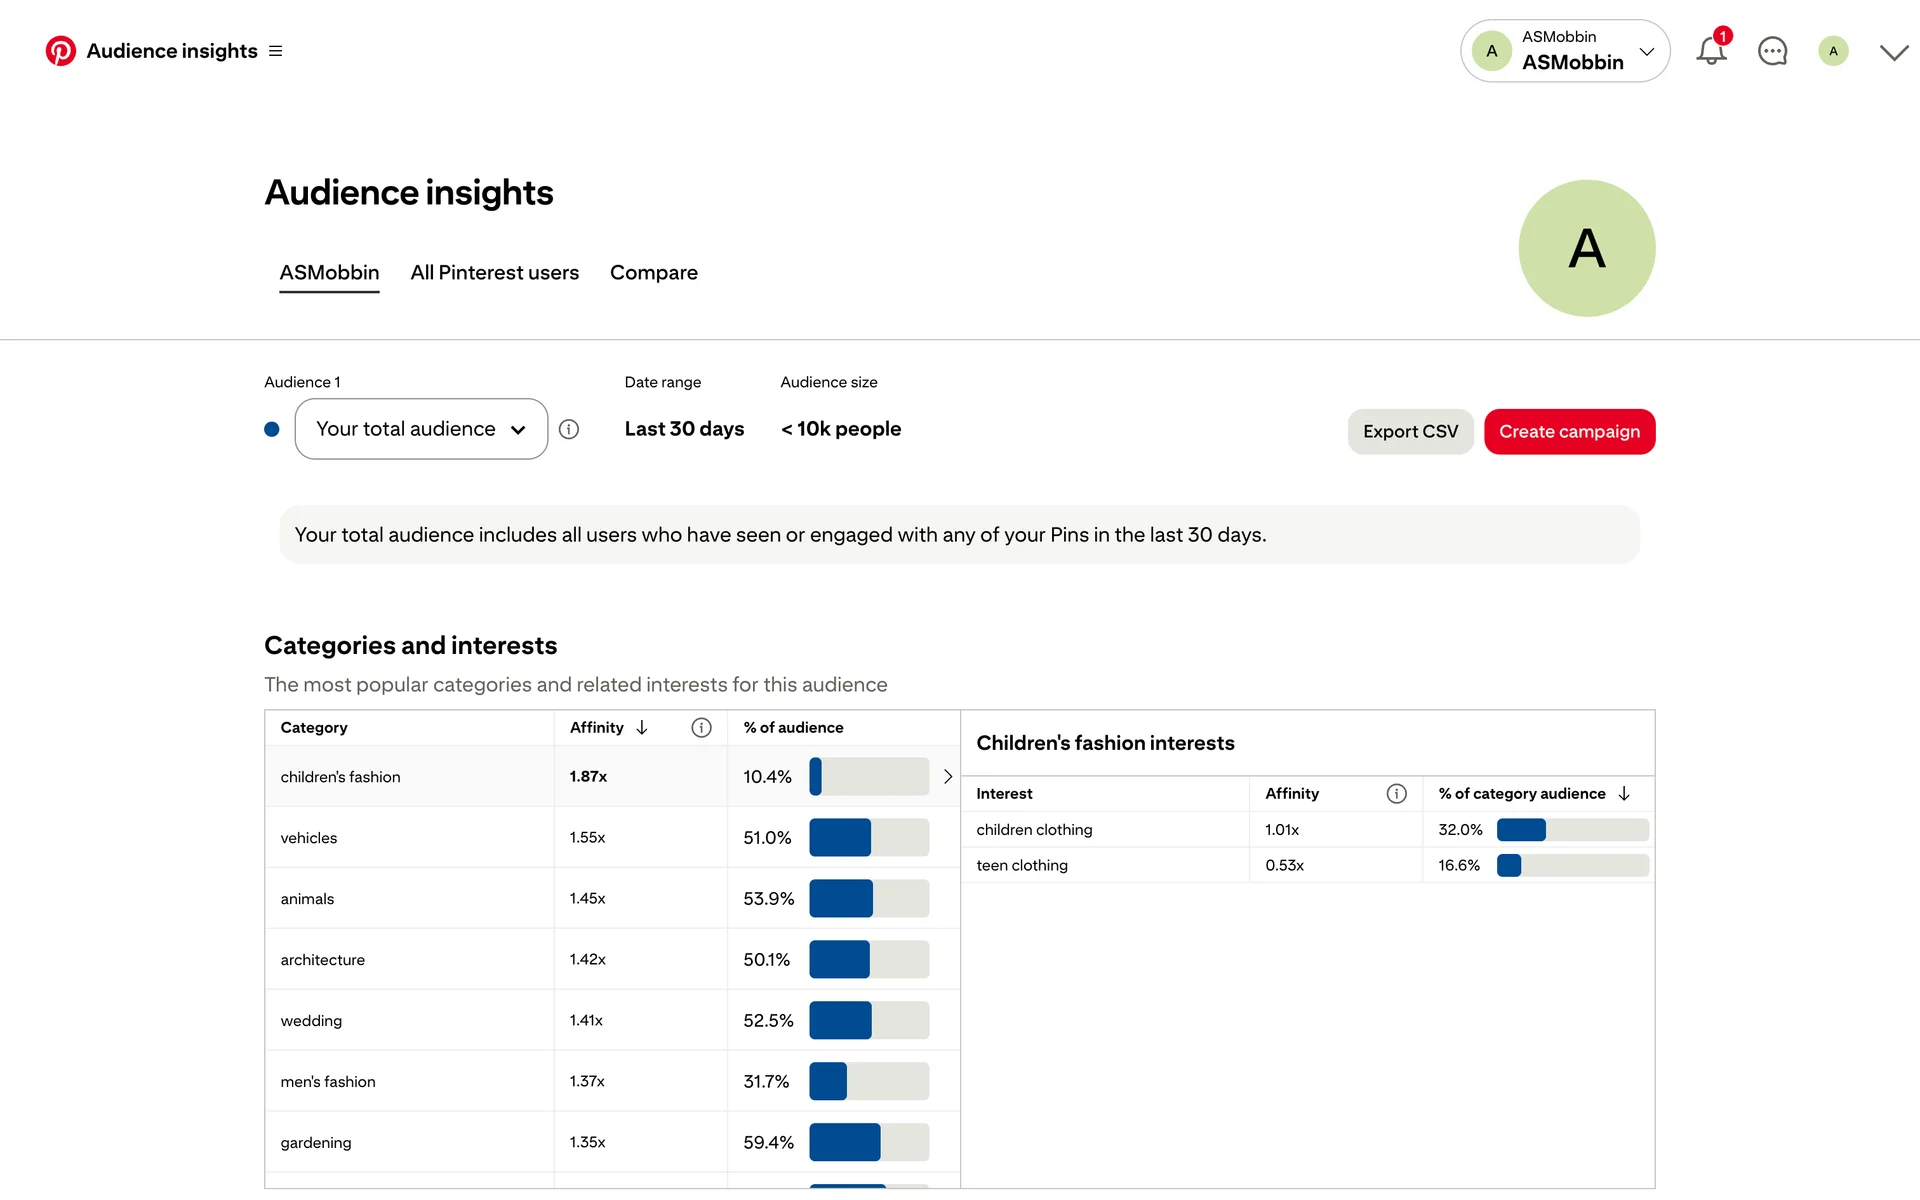
Task: Click the vehicles 51.0% audience bar
Action: pos(868,838)
